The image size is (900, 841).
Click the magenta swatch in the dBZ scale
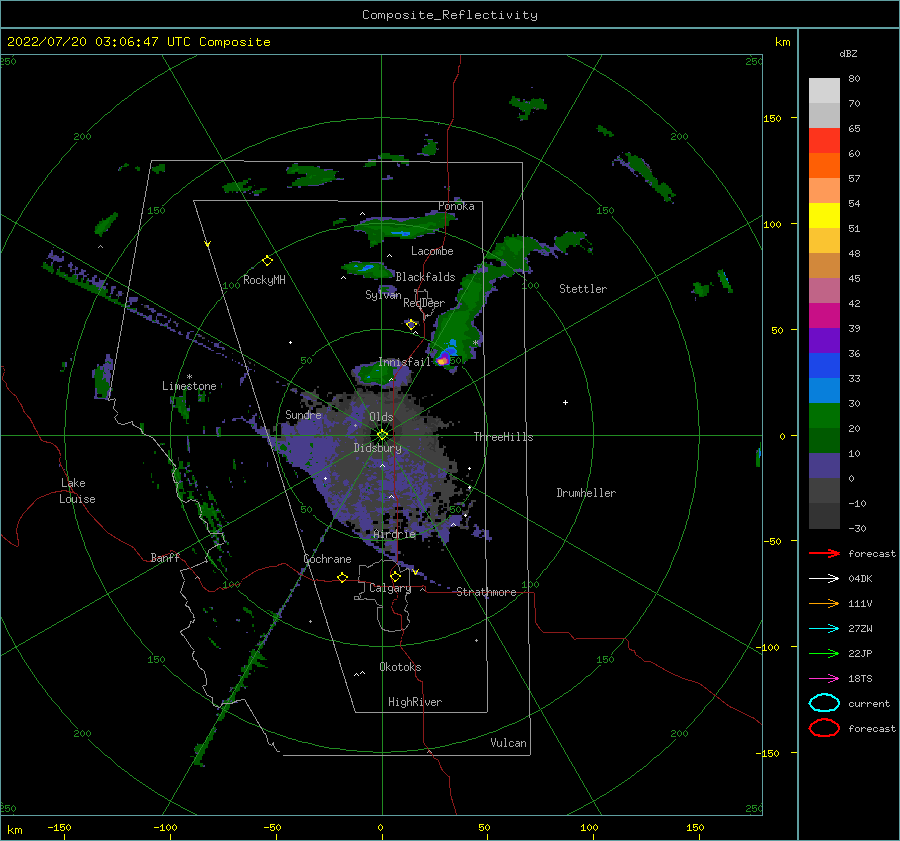[824, 316]
